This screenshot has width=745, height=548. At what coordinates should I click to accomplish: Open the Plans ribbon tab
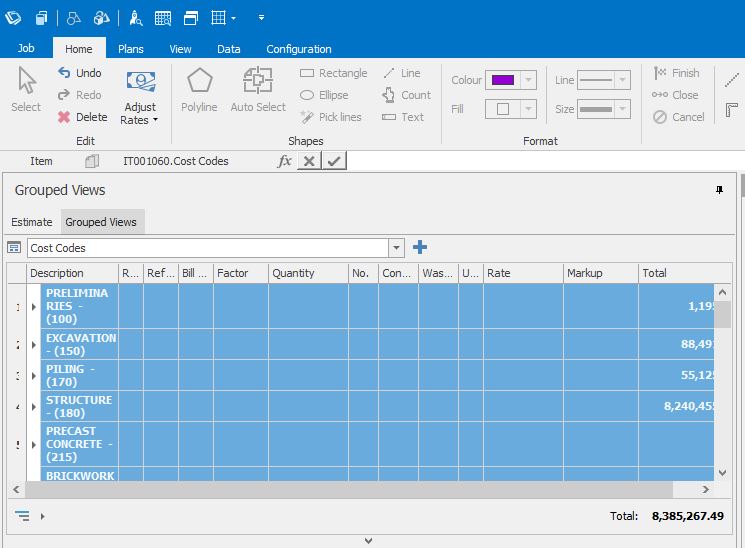click(x=131, y=49)
